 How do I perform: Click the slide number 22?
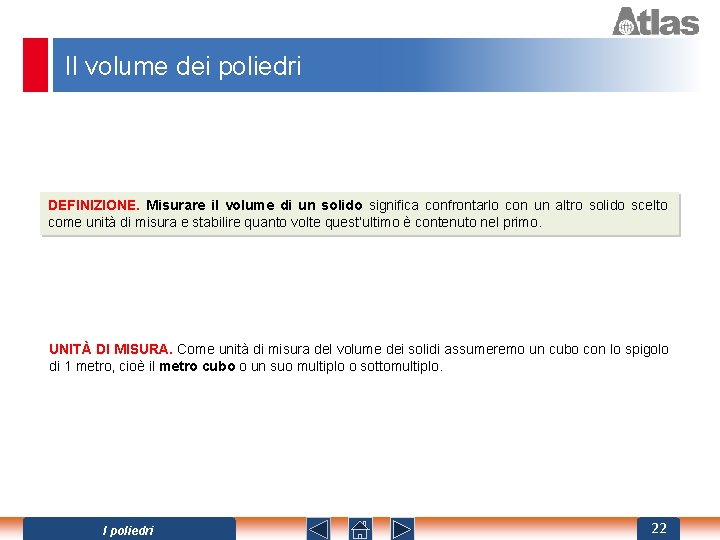pos(658,528)
